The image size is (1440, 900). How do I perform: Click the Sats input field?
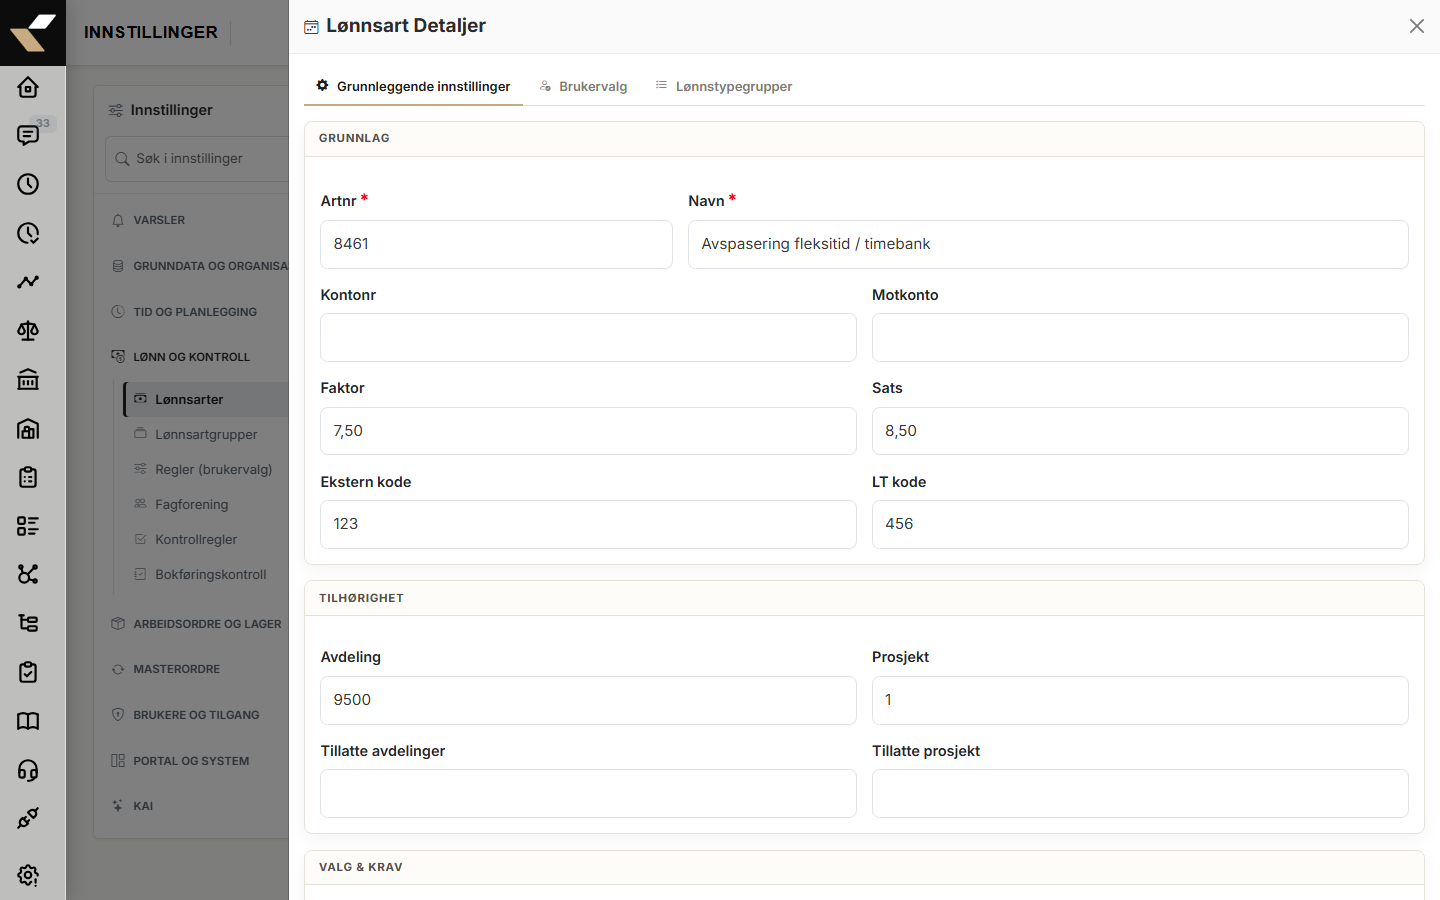[x=1140, y=431]
